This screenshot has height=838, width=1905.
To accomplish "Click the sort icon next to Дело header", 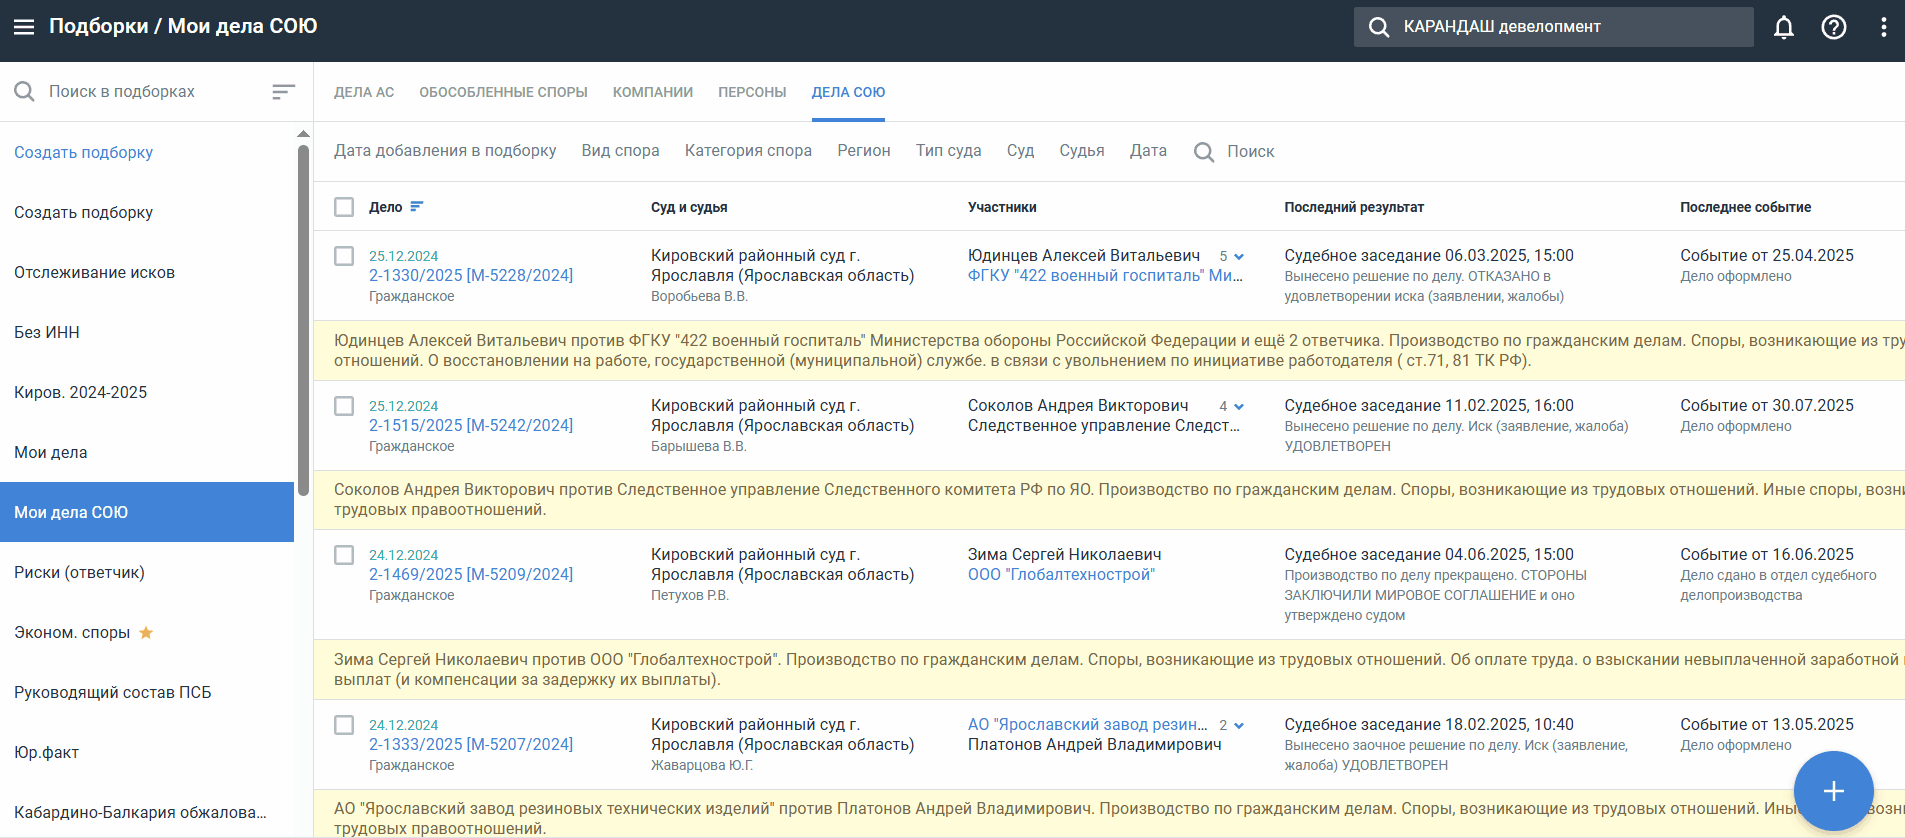I will pyautogui.click(x=417, y=207).
